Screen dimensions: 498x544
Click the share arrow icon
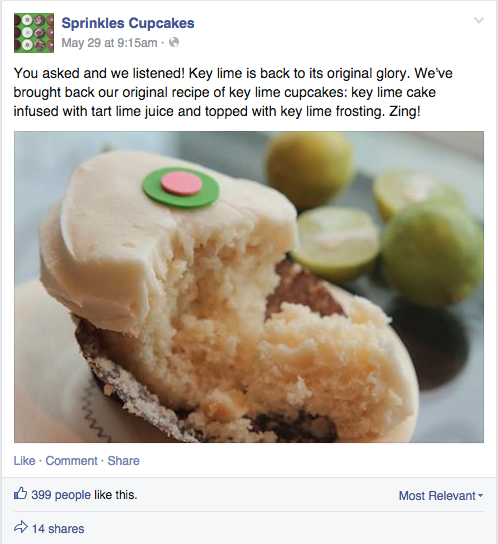click(20, 527)
